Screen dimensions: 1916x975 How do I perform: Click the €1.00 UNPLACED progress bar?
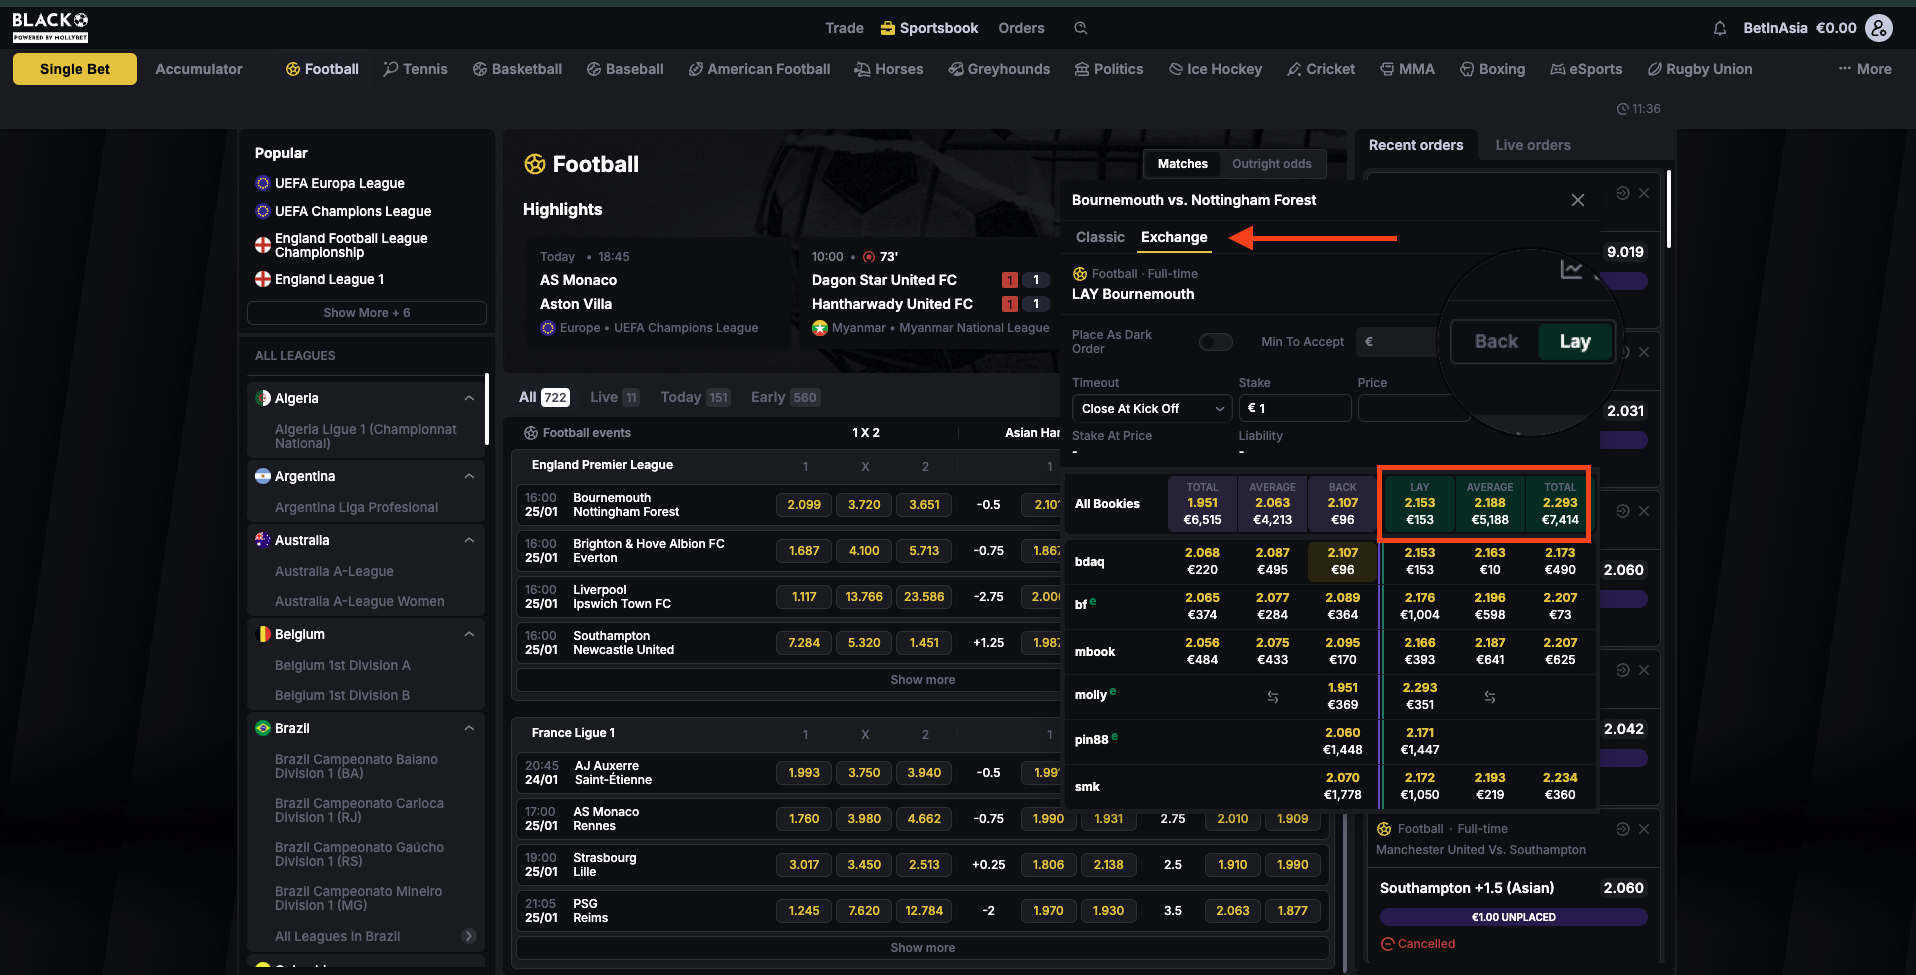point(1513,917)
